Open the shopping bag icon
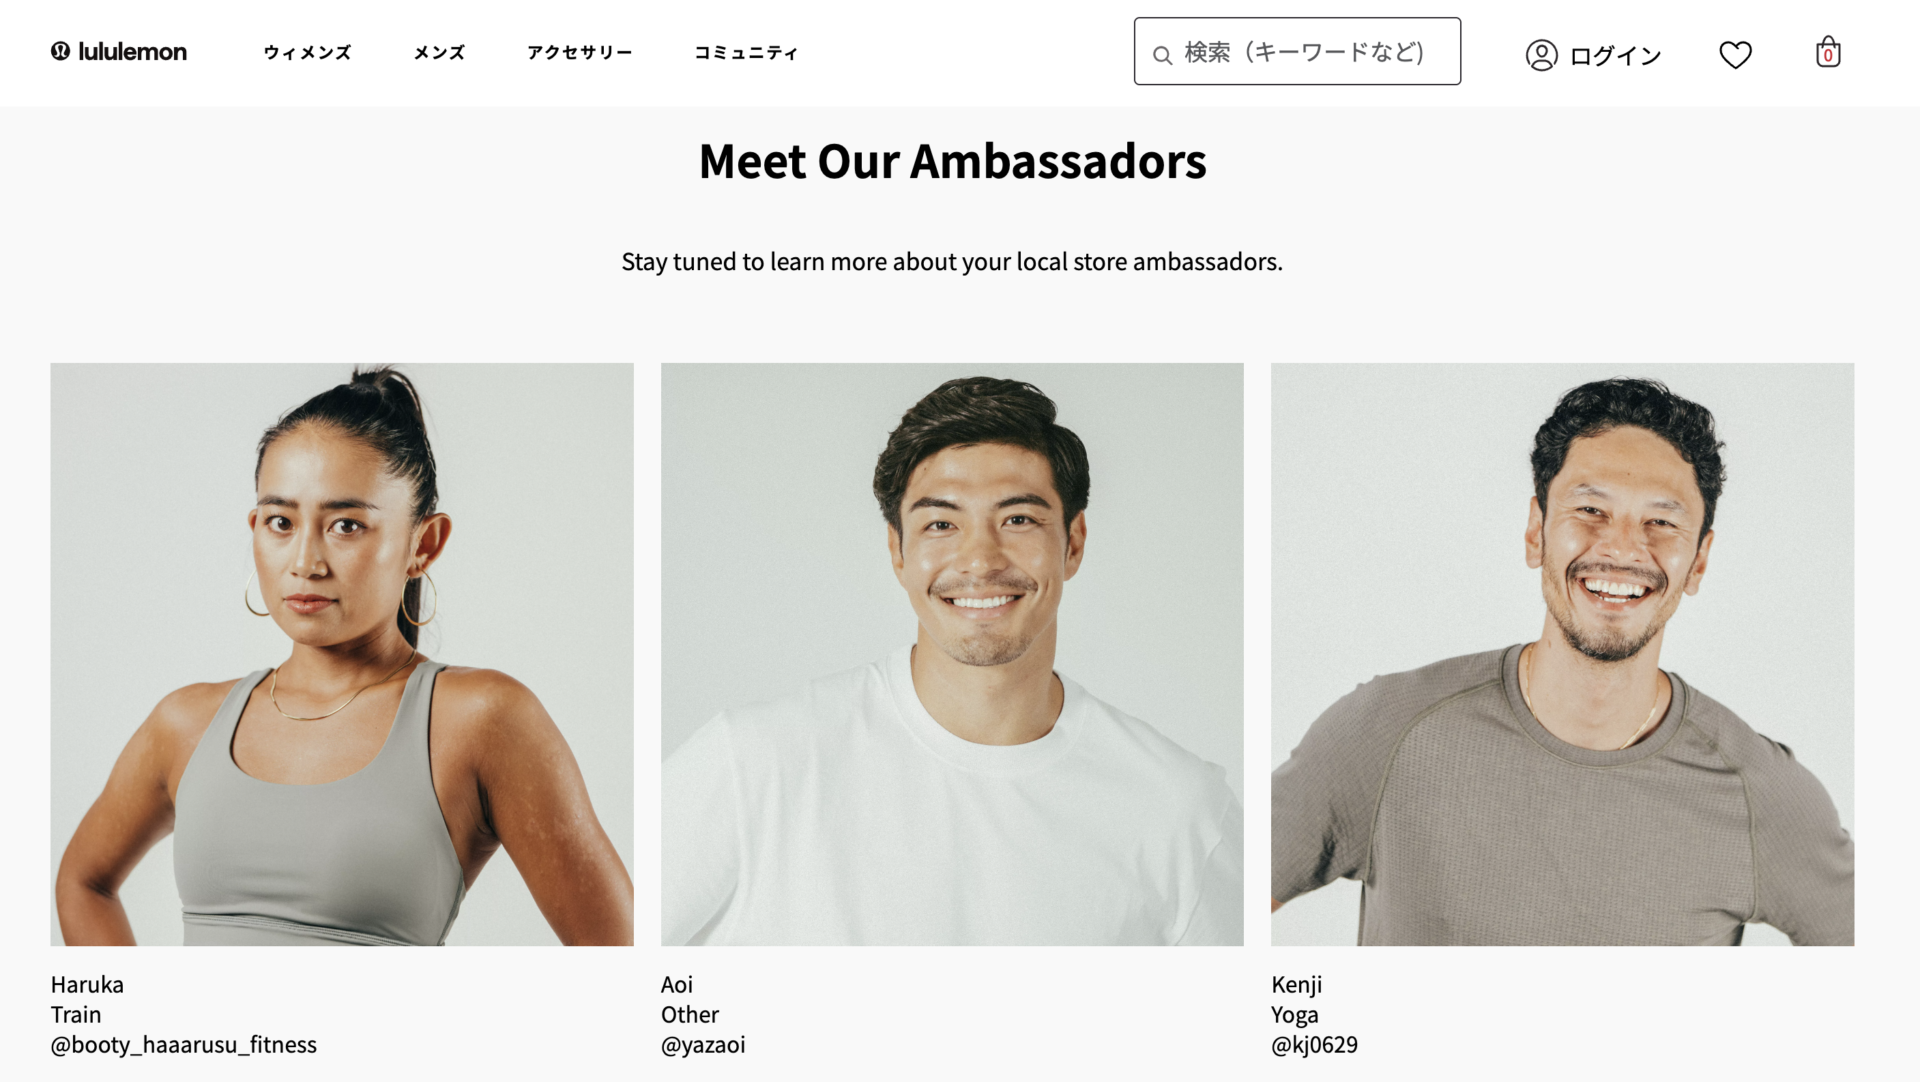 1827,53
